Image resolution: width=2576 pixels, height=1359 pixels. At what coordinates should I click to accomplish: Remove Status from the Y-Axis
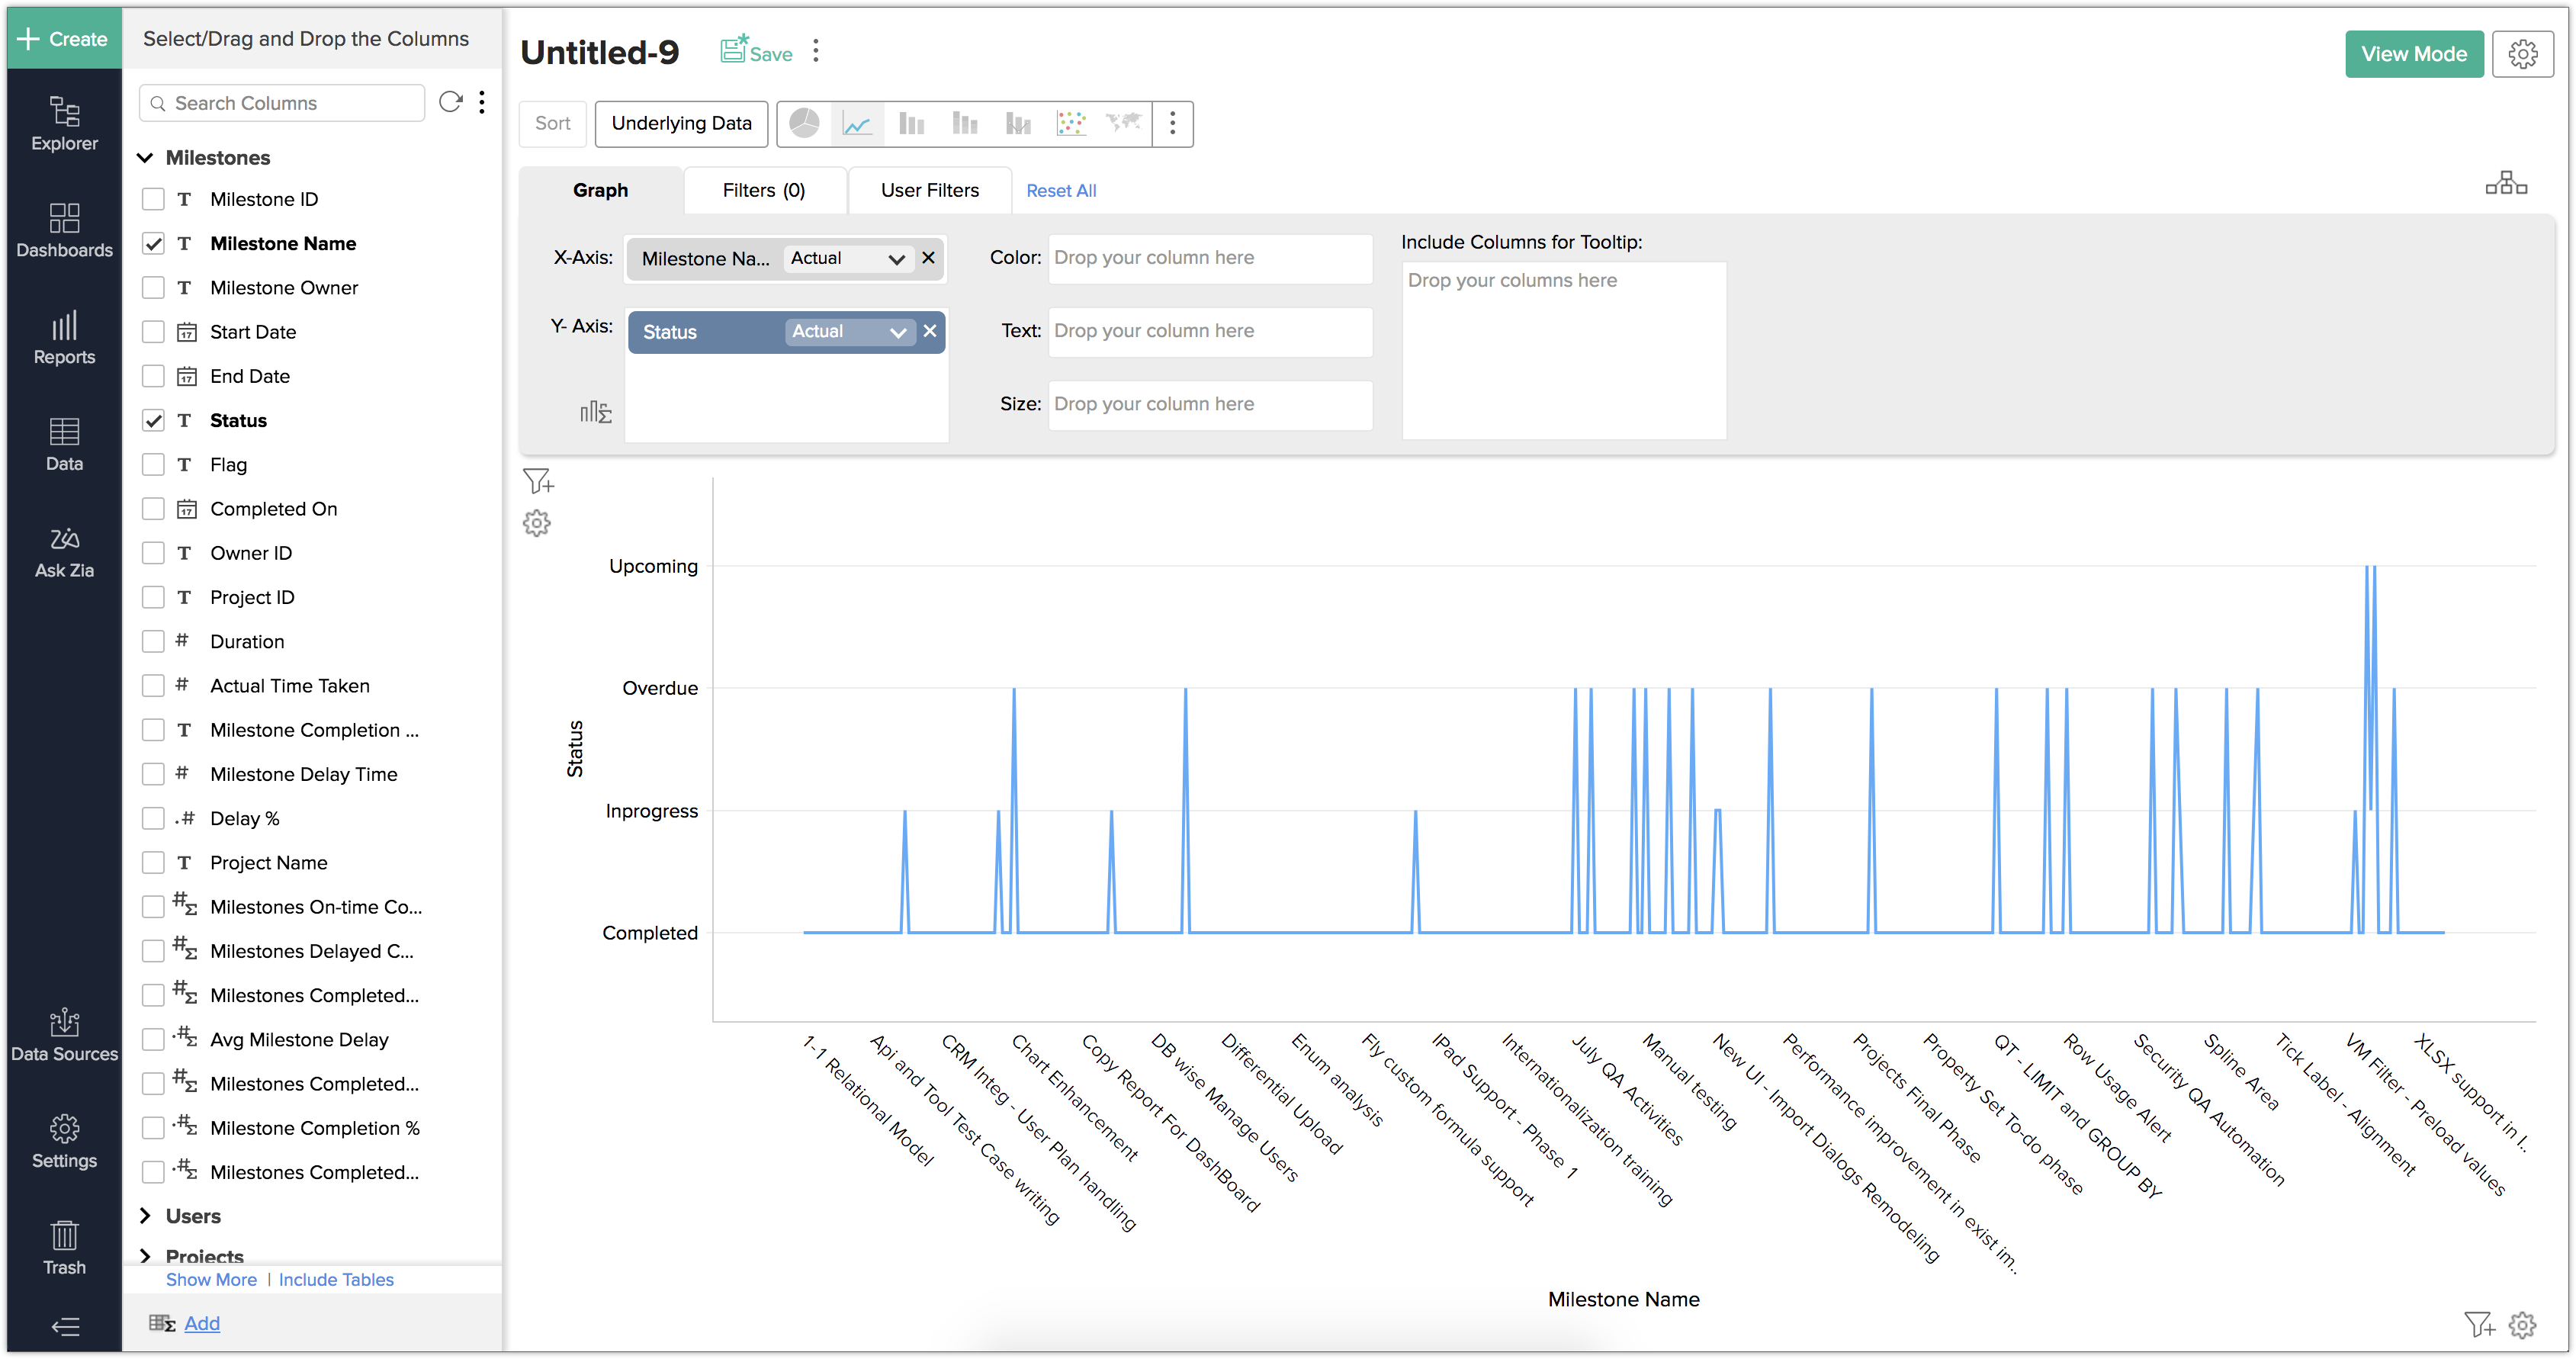(x=930, y=331)
